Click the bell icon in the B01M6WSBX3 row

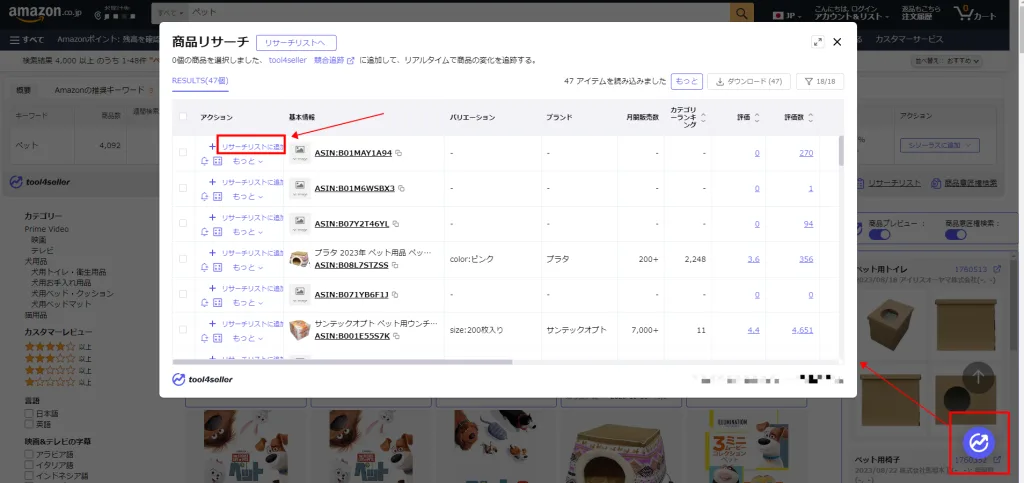tap(205, 196)
